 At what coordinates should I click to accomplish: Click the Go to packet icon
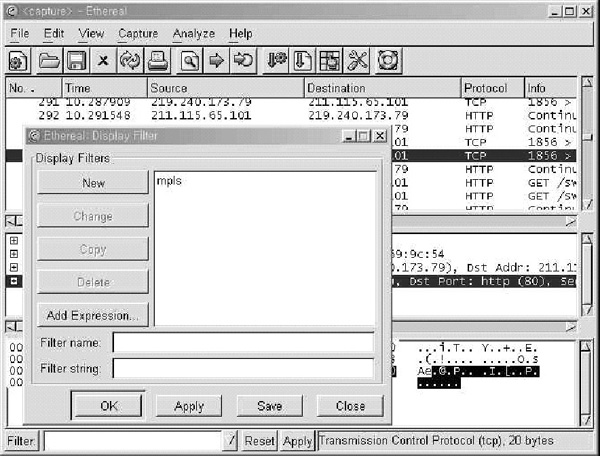(243, 61)
